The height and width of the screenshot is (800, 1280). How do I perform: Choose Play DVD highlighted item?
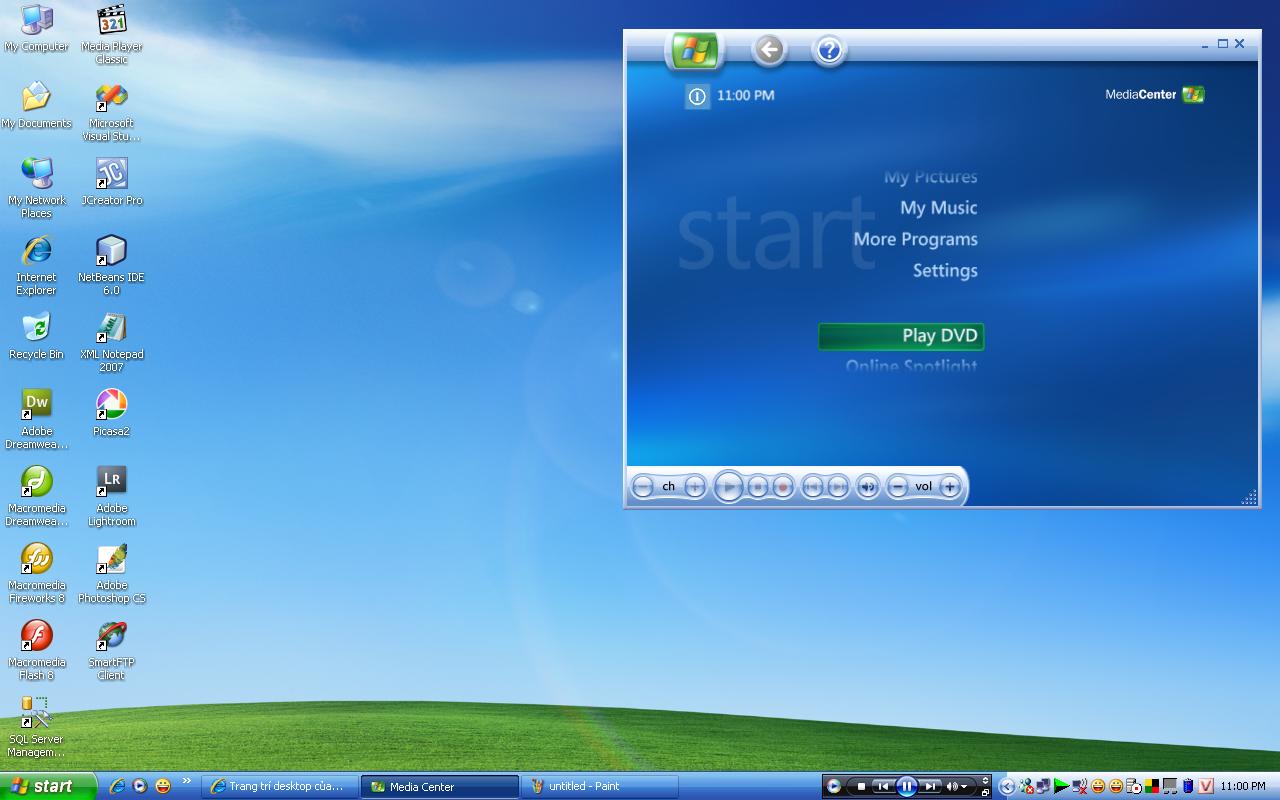point(901,336)
